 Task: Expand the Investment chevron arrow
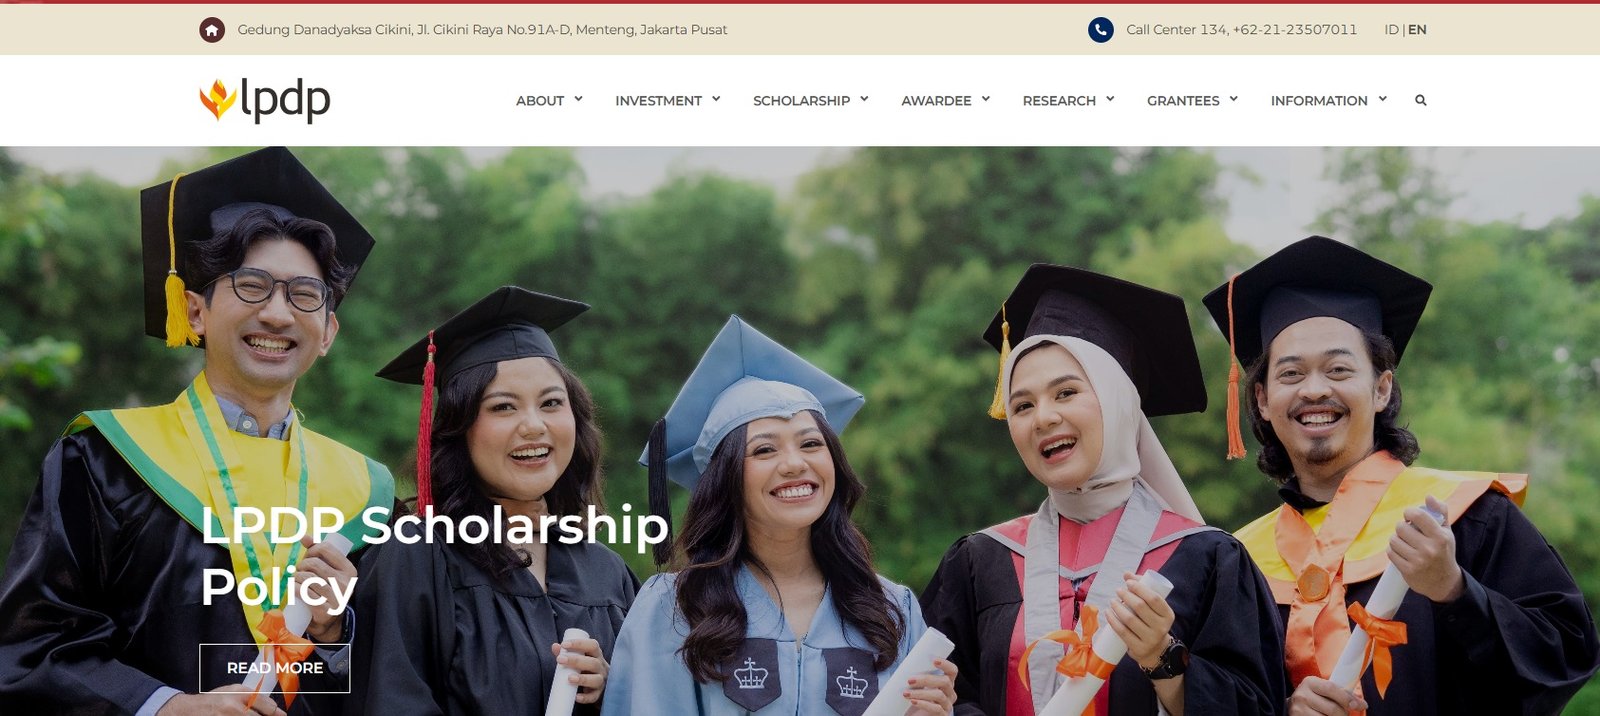coord(716,99)
